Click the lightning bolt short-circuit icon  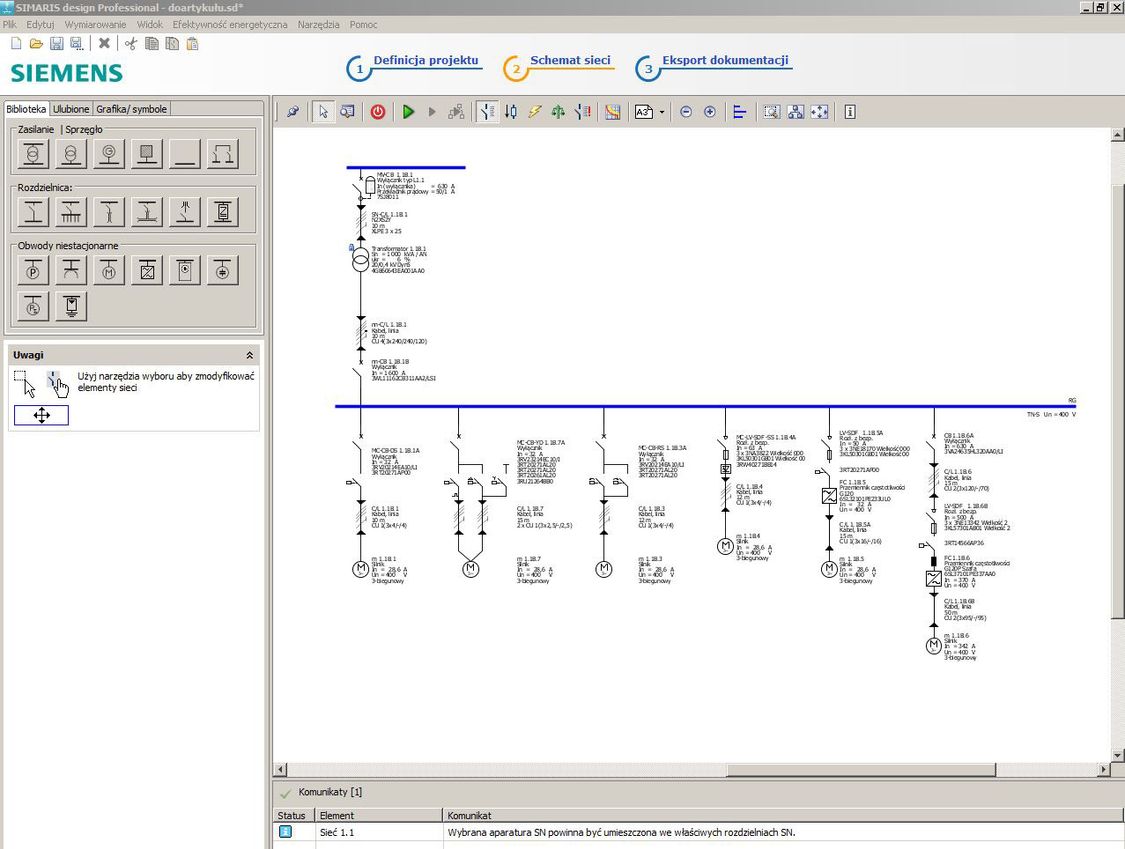click(535, 112)
